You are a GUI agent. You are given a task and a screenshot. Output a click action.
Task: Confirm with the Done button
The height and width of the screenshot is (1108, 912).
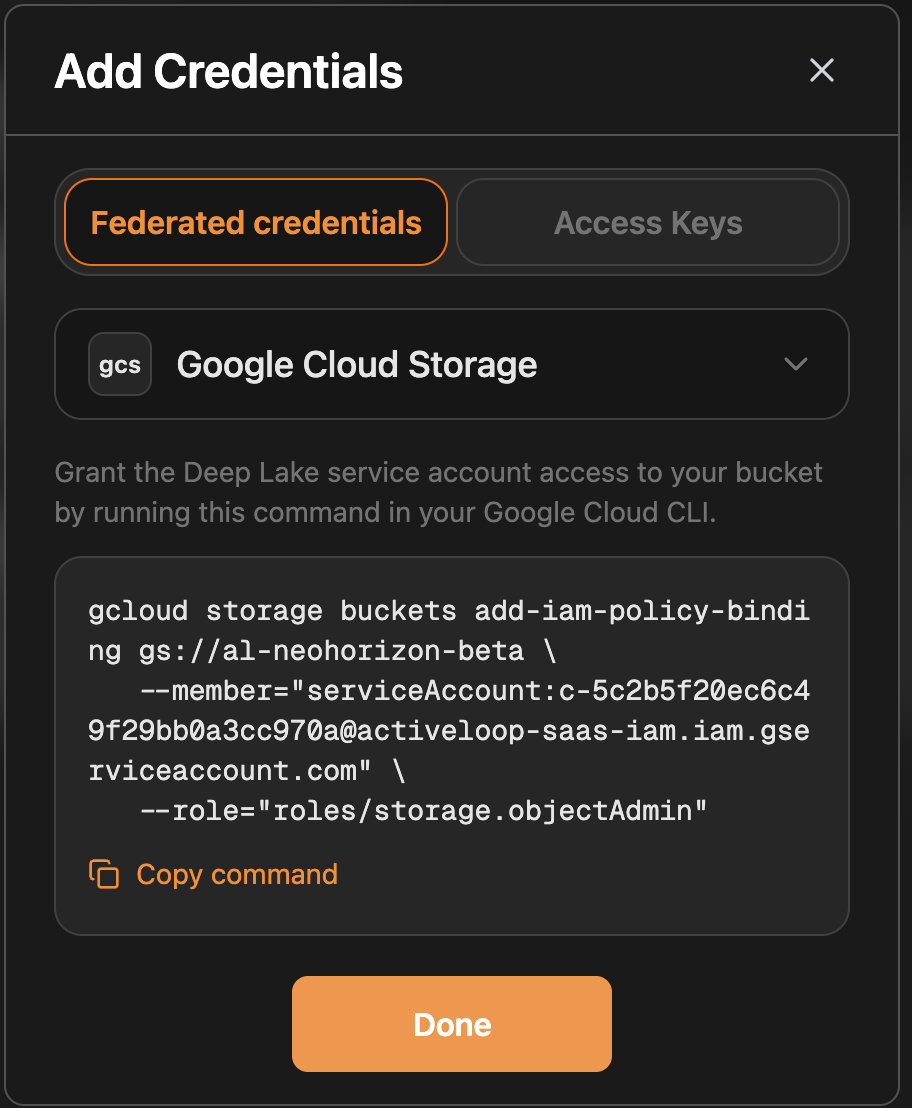(x=451, y=1024)
